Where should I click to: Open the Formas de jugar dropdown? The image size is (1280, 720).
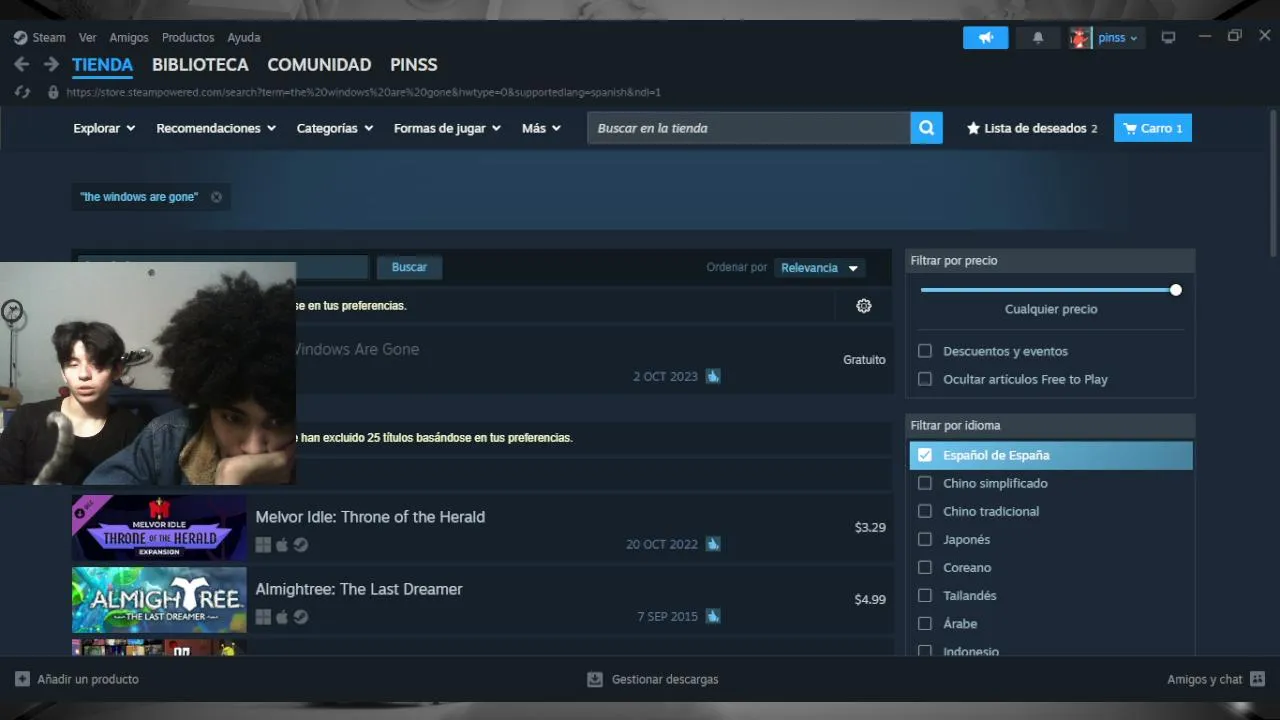[x=448, y=128]
